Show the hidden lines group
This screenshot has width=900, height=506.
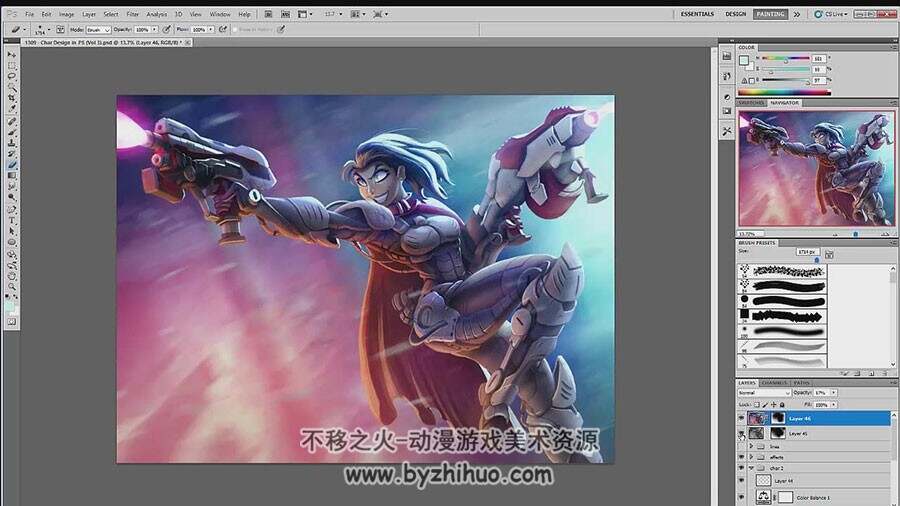tap(741, 446)
